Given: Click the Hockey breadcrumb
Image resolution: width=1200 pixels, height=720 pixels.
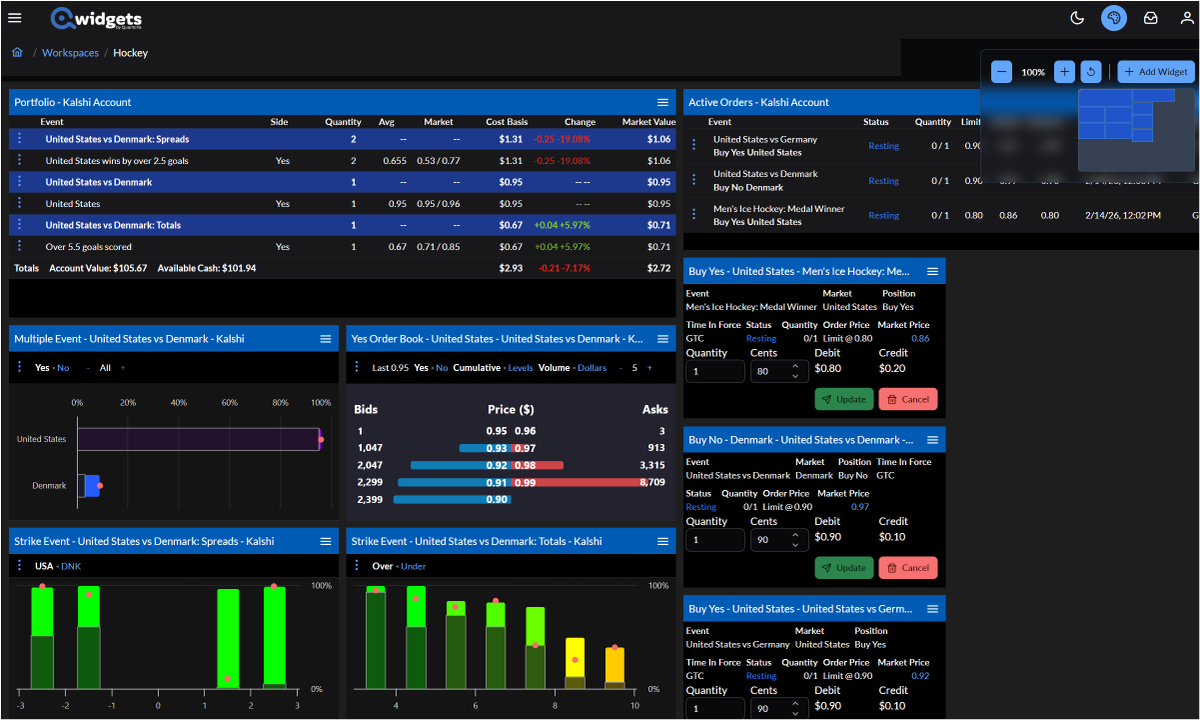Looking at the screenshot, I should (130, 53).
